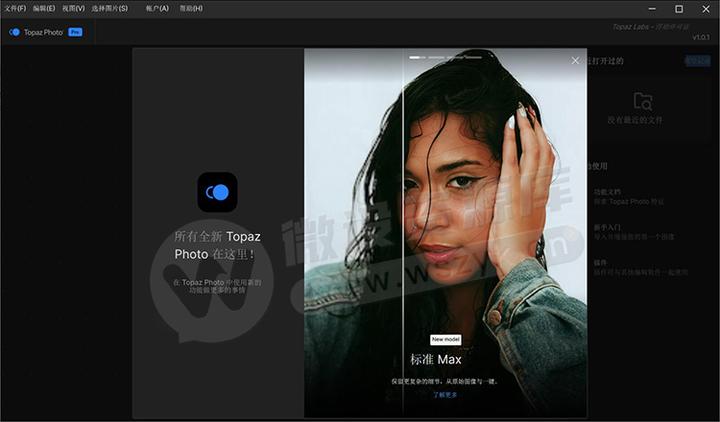The width and height of the screenshot is (720, 422).
Task: Open the 编辑(E) menu
Action: pyautogui.click(x=44, y=8)
